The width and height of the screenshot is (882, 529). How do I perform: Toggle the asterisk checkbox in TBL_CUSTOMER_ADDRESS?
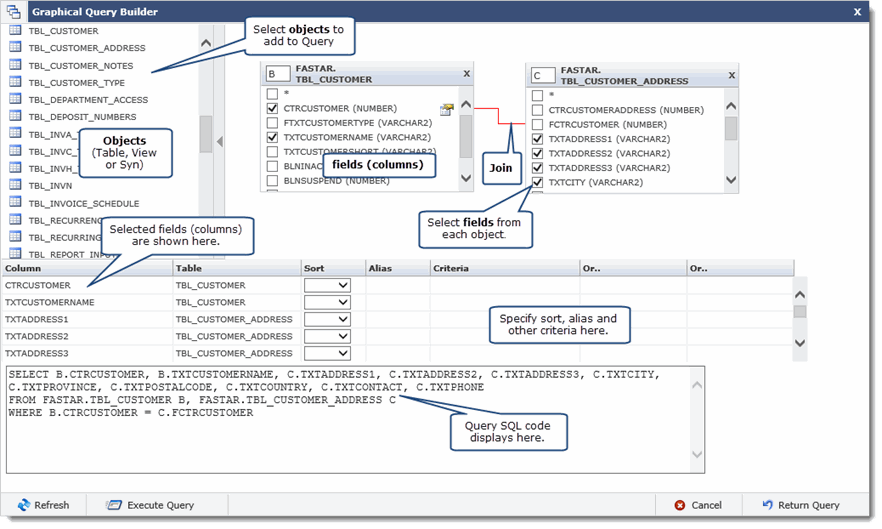537,95
